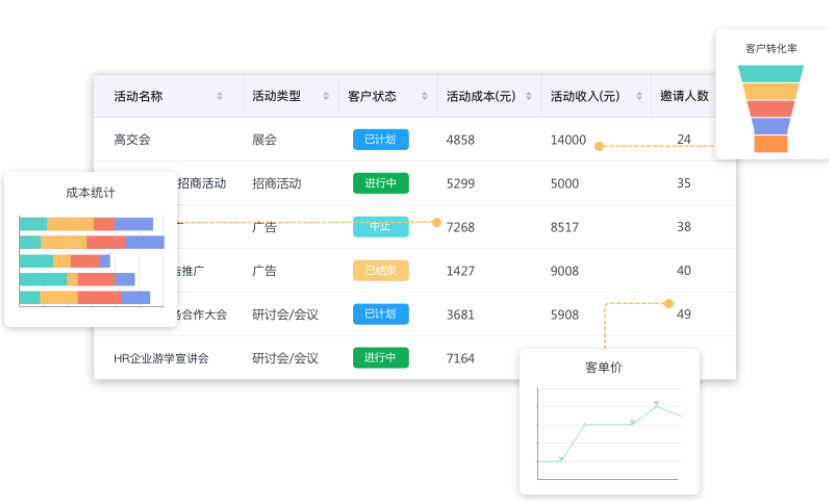The height and width of the screenshot is (501, 829).
Task: Sort by 活动成本(元) column arrows
Action: 529,96
